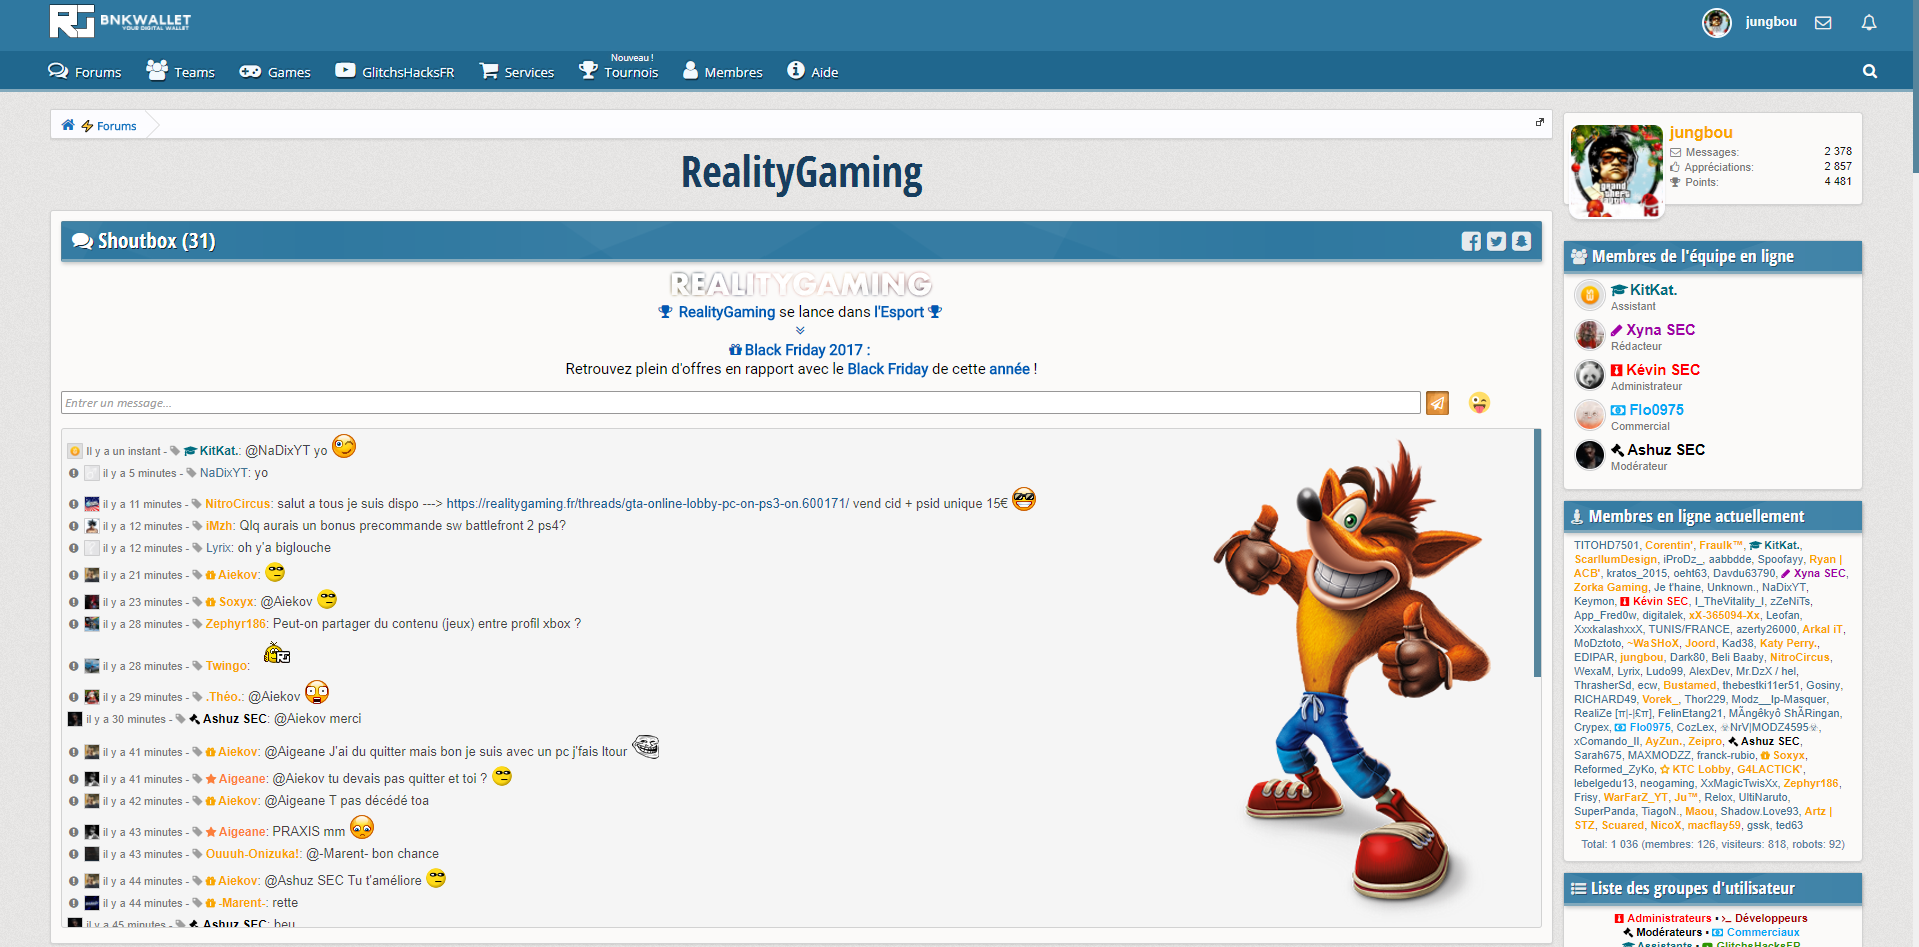Open the Forums menu

pyautogui.click(x=85, y=72)
